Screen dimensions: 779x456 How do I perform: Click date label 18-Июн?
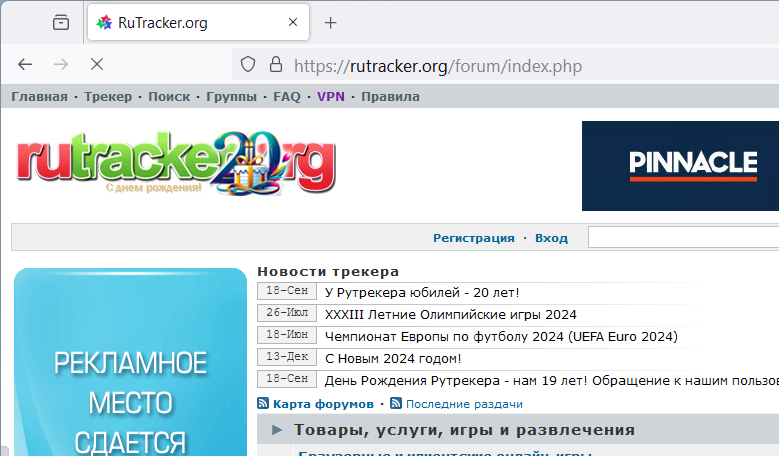pyautogui.click(x=287, y=334)
